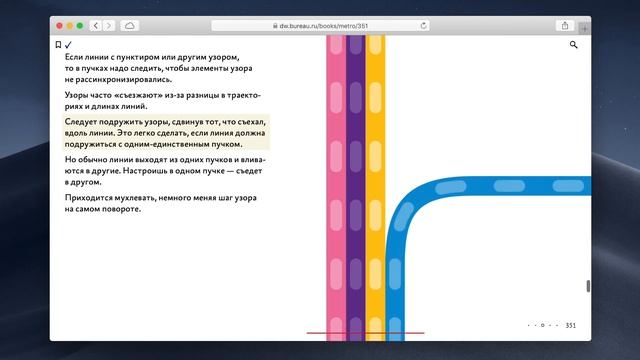
Task: Go back with Safari's back arrow
Action: (96, 26)
